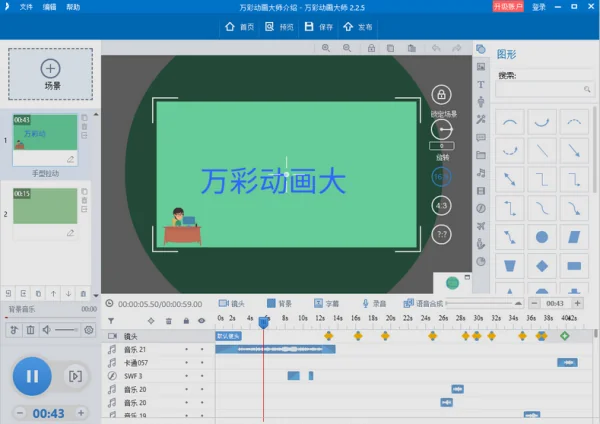Click the green diamond keyframe on camera track
The height and width of the screenshot is (424, 600).
[565, 336]
